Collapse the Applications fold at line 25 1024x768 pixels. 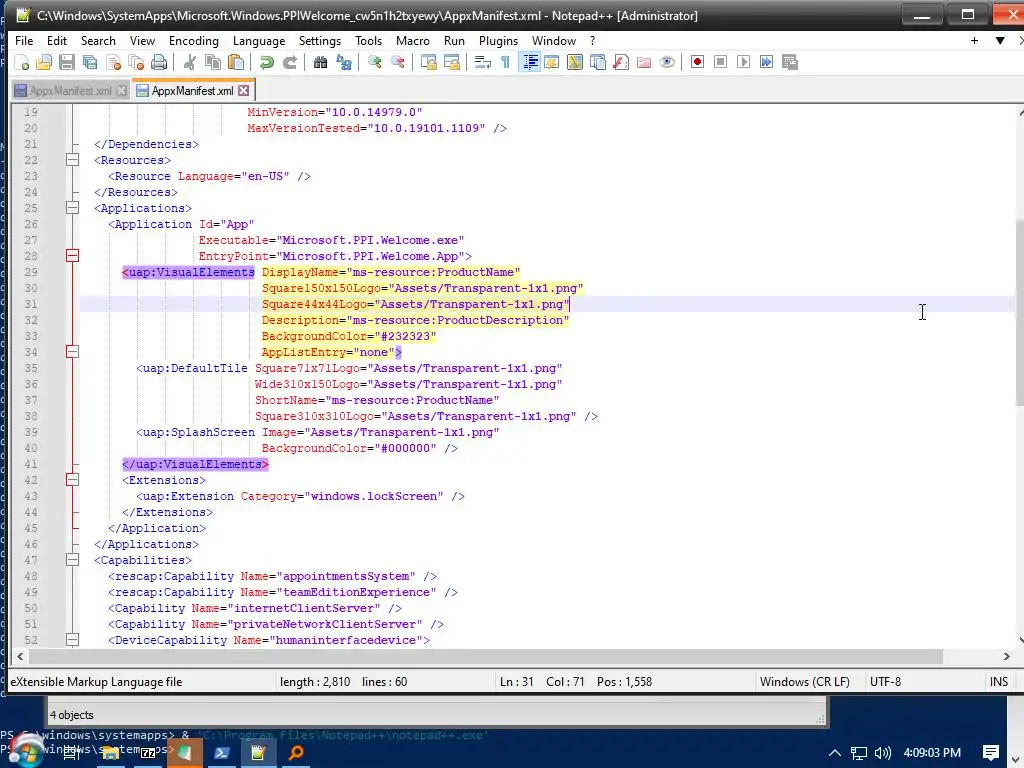[x=72, y=208]
